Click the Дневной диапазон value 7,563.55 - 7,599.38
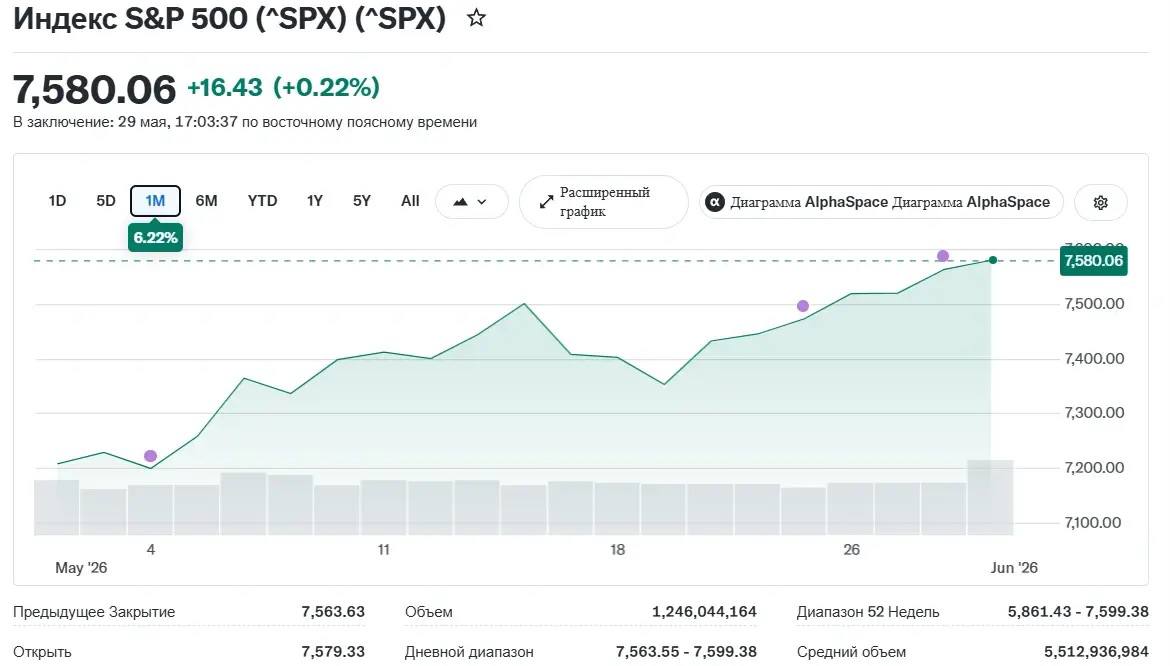This screenshot has height=666, width=1170. tap(686, 652)
